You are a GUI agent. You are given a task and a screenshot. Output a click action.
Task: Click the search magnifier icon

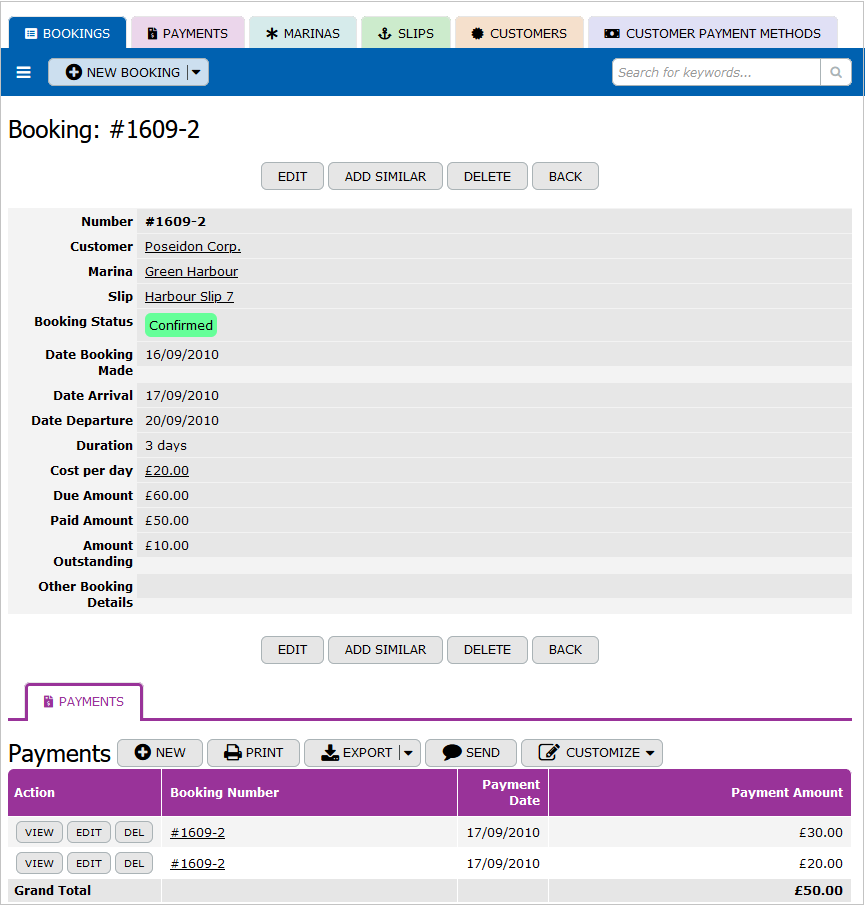(x=835, y=73)
